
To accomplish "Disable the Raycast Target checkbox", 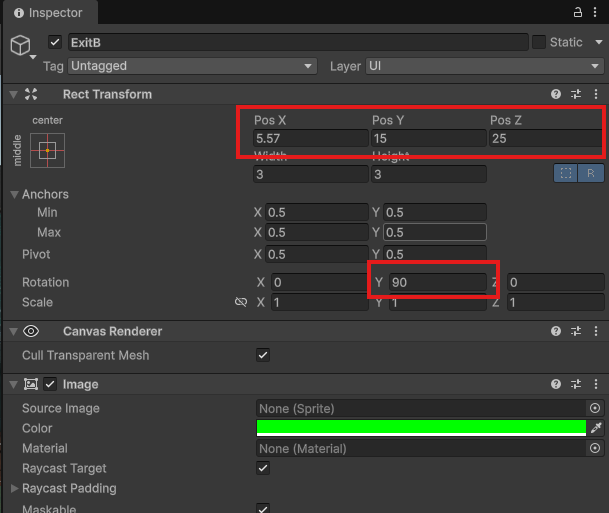I will pyautogui.click(x=263, y=468).
